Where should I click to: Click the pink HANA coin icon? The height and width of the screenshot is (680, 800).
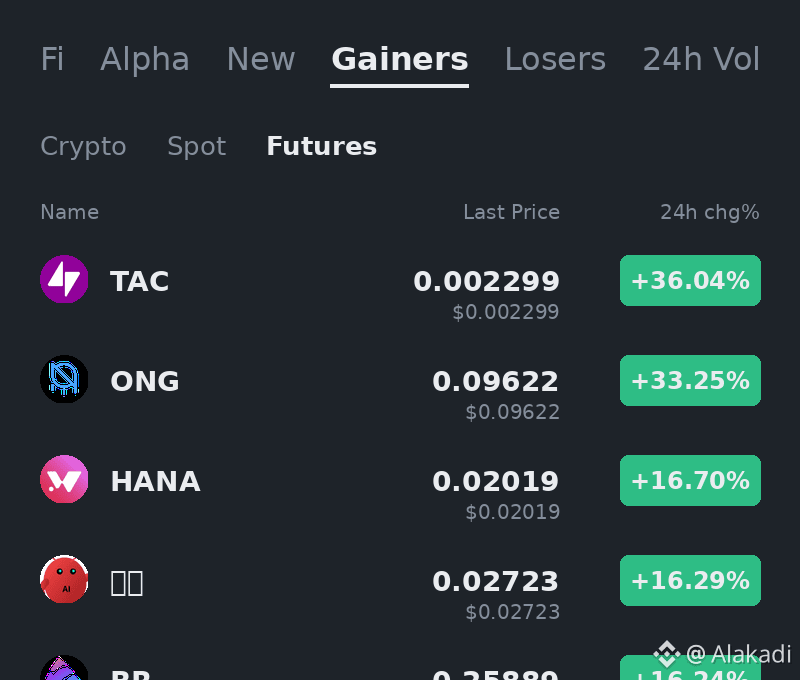pos(64,479)
